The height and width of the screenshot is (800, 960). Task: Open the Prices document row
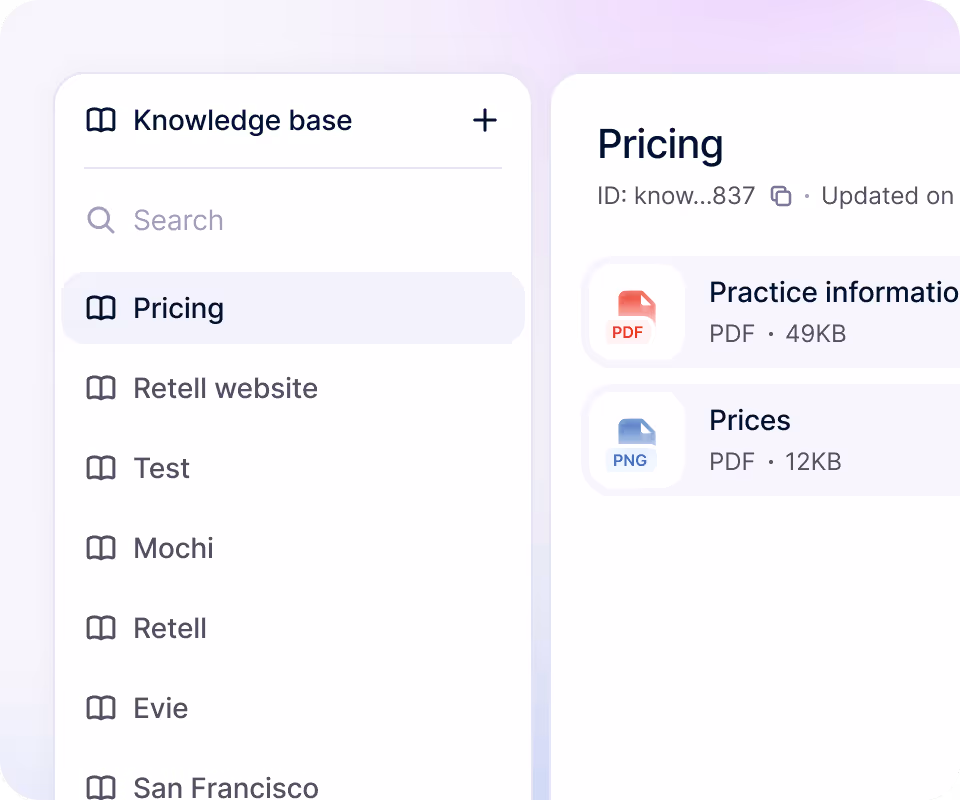point(771,440)
